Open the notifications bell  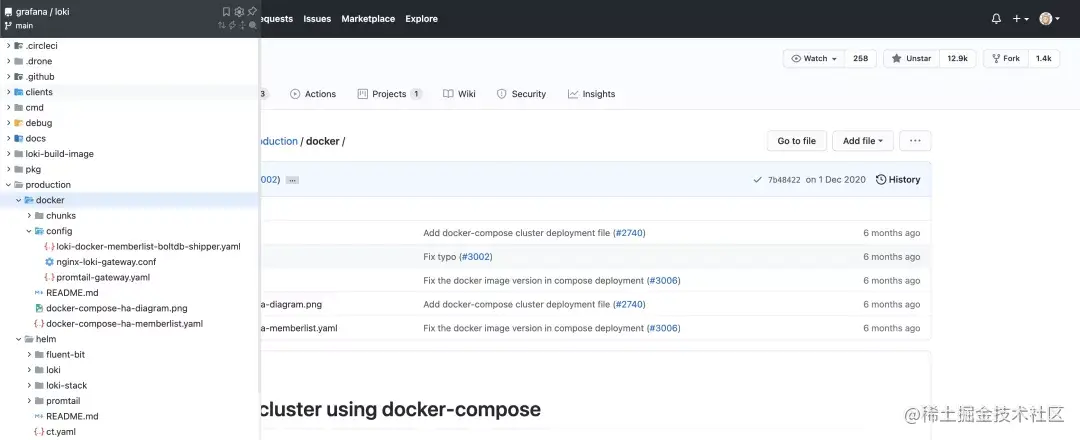click(x=996, y=18)
